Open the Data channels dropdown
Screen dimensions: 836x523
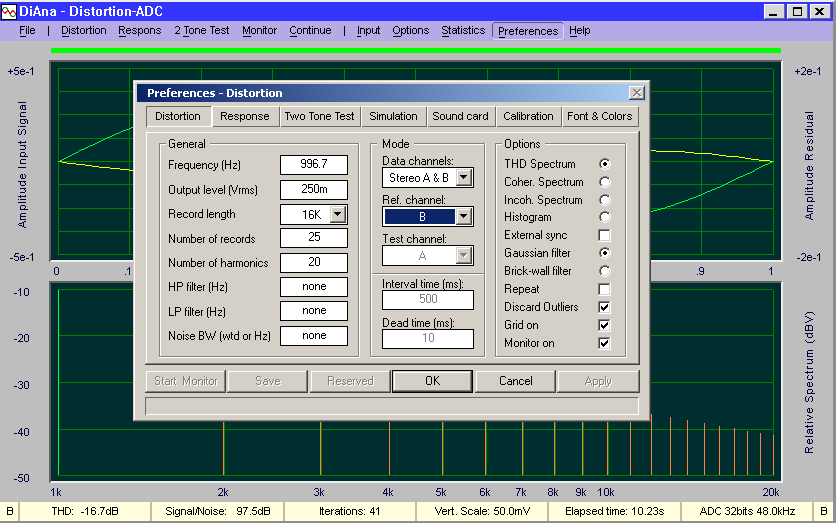click(x=464, y=178)
